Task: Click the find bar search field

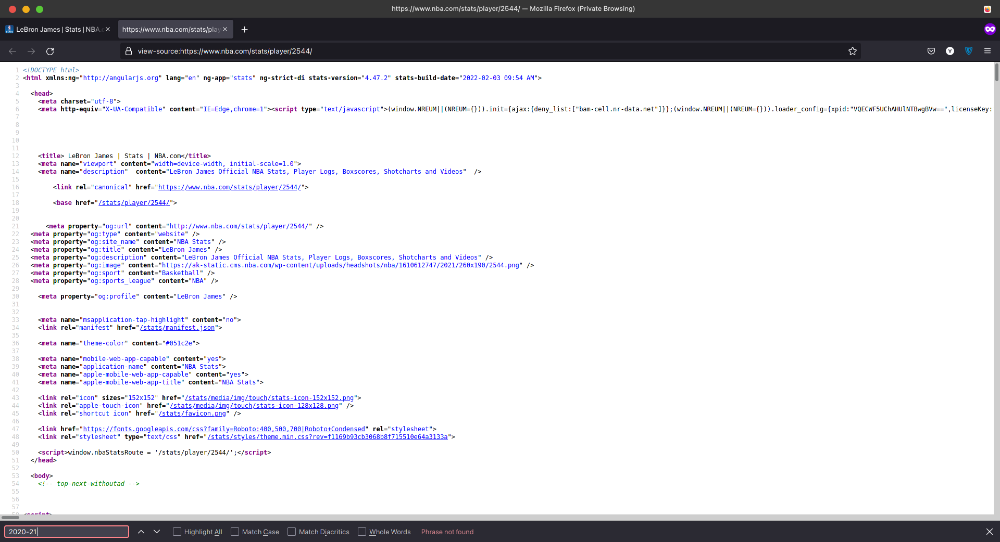Action: click(x=66, y=532)
